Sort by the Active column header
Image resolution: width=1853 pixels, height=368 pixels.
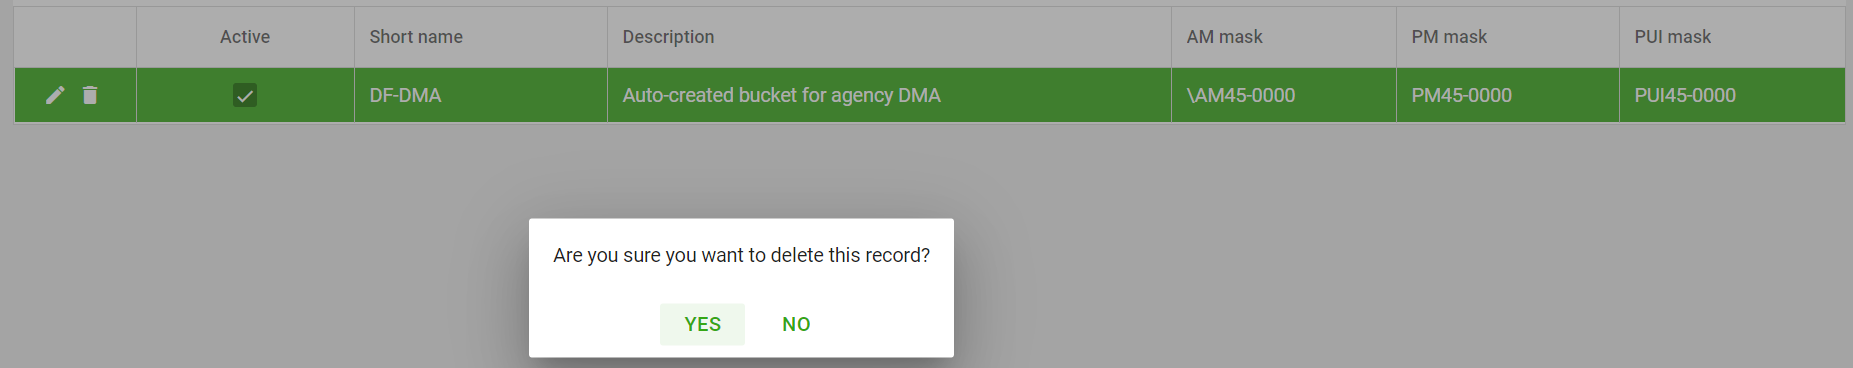click(x=245, y=37)
